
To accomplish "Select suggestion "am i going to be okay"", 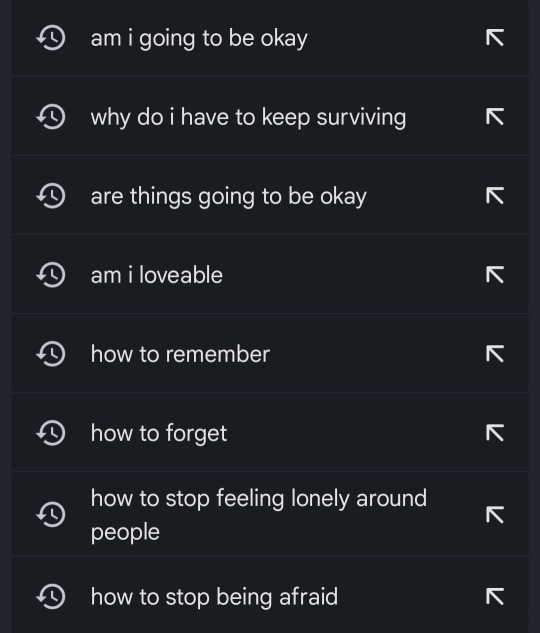I will (x=270, y=38).
